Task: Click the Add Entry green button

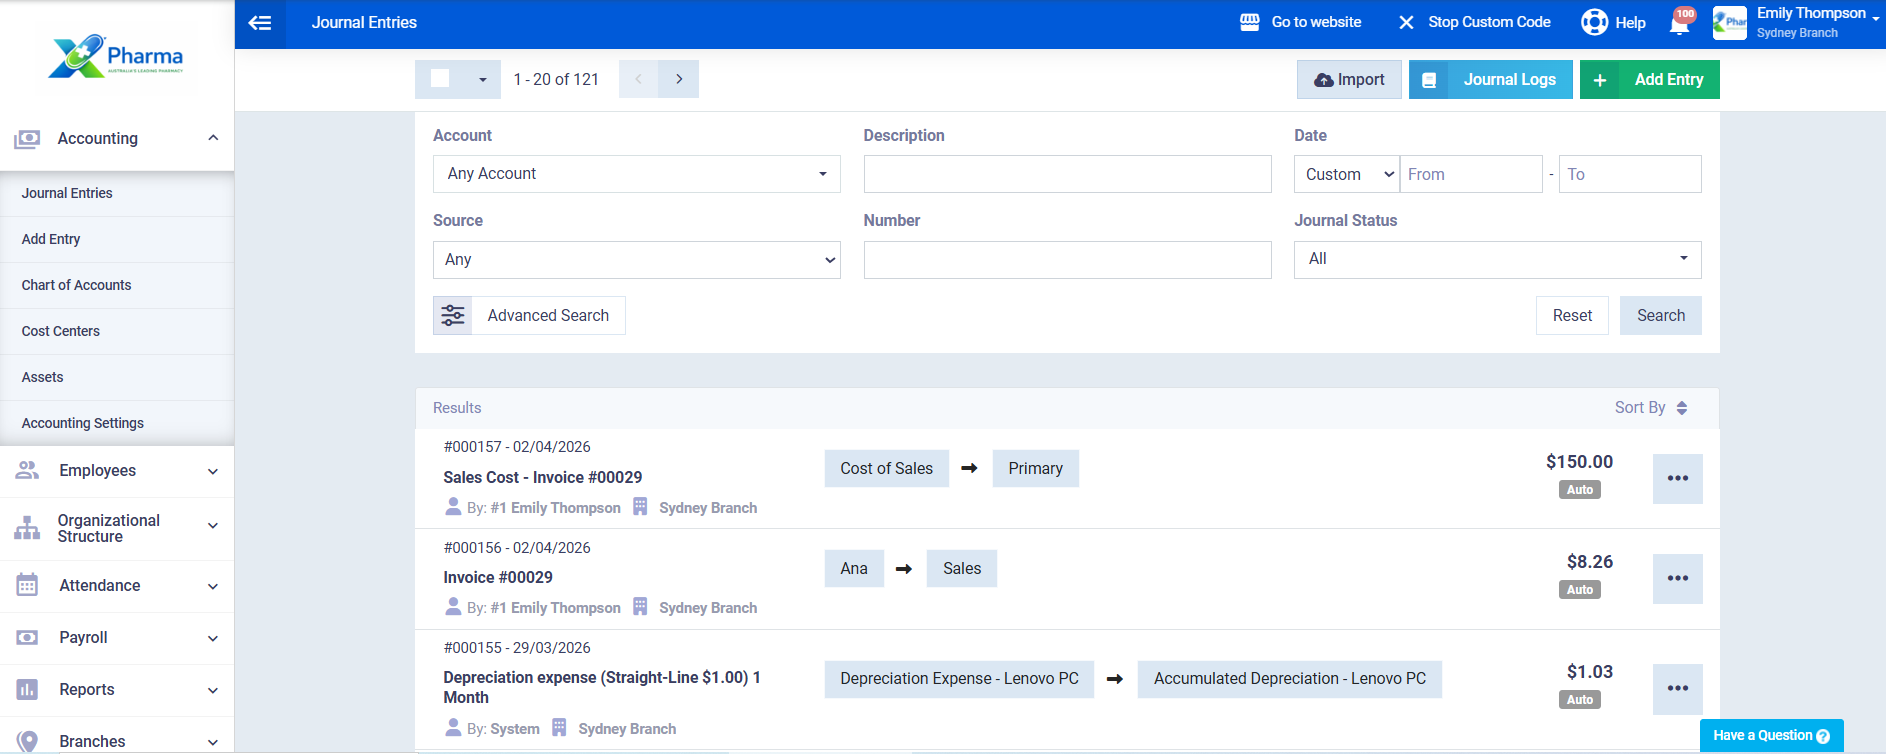Action: click(x=1650, y=80)
